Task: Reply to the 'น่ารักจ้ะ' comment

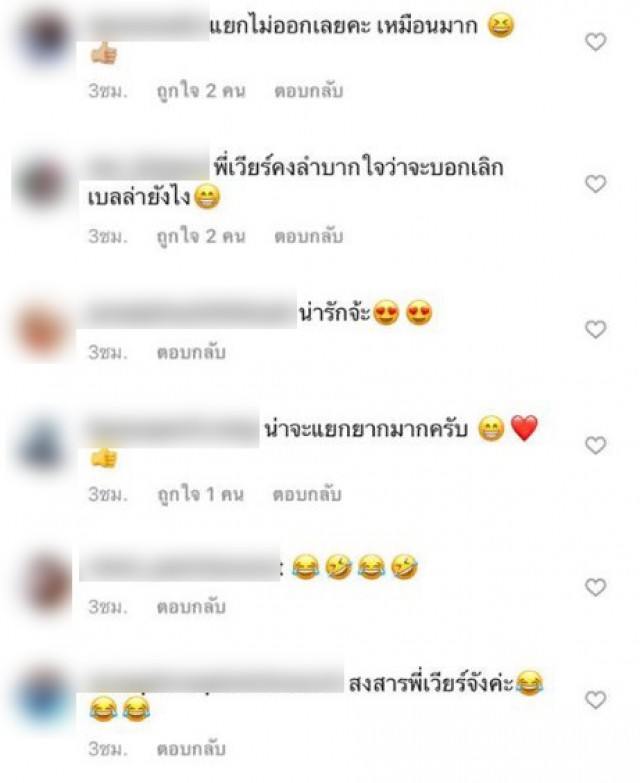Action: tap(191, 352)
